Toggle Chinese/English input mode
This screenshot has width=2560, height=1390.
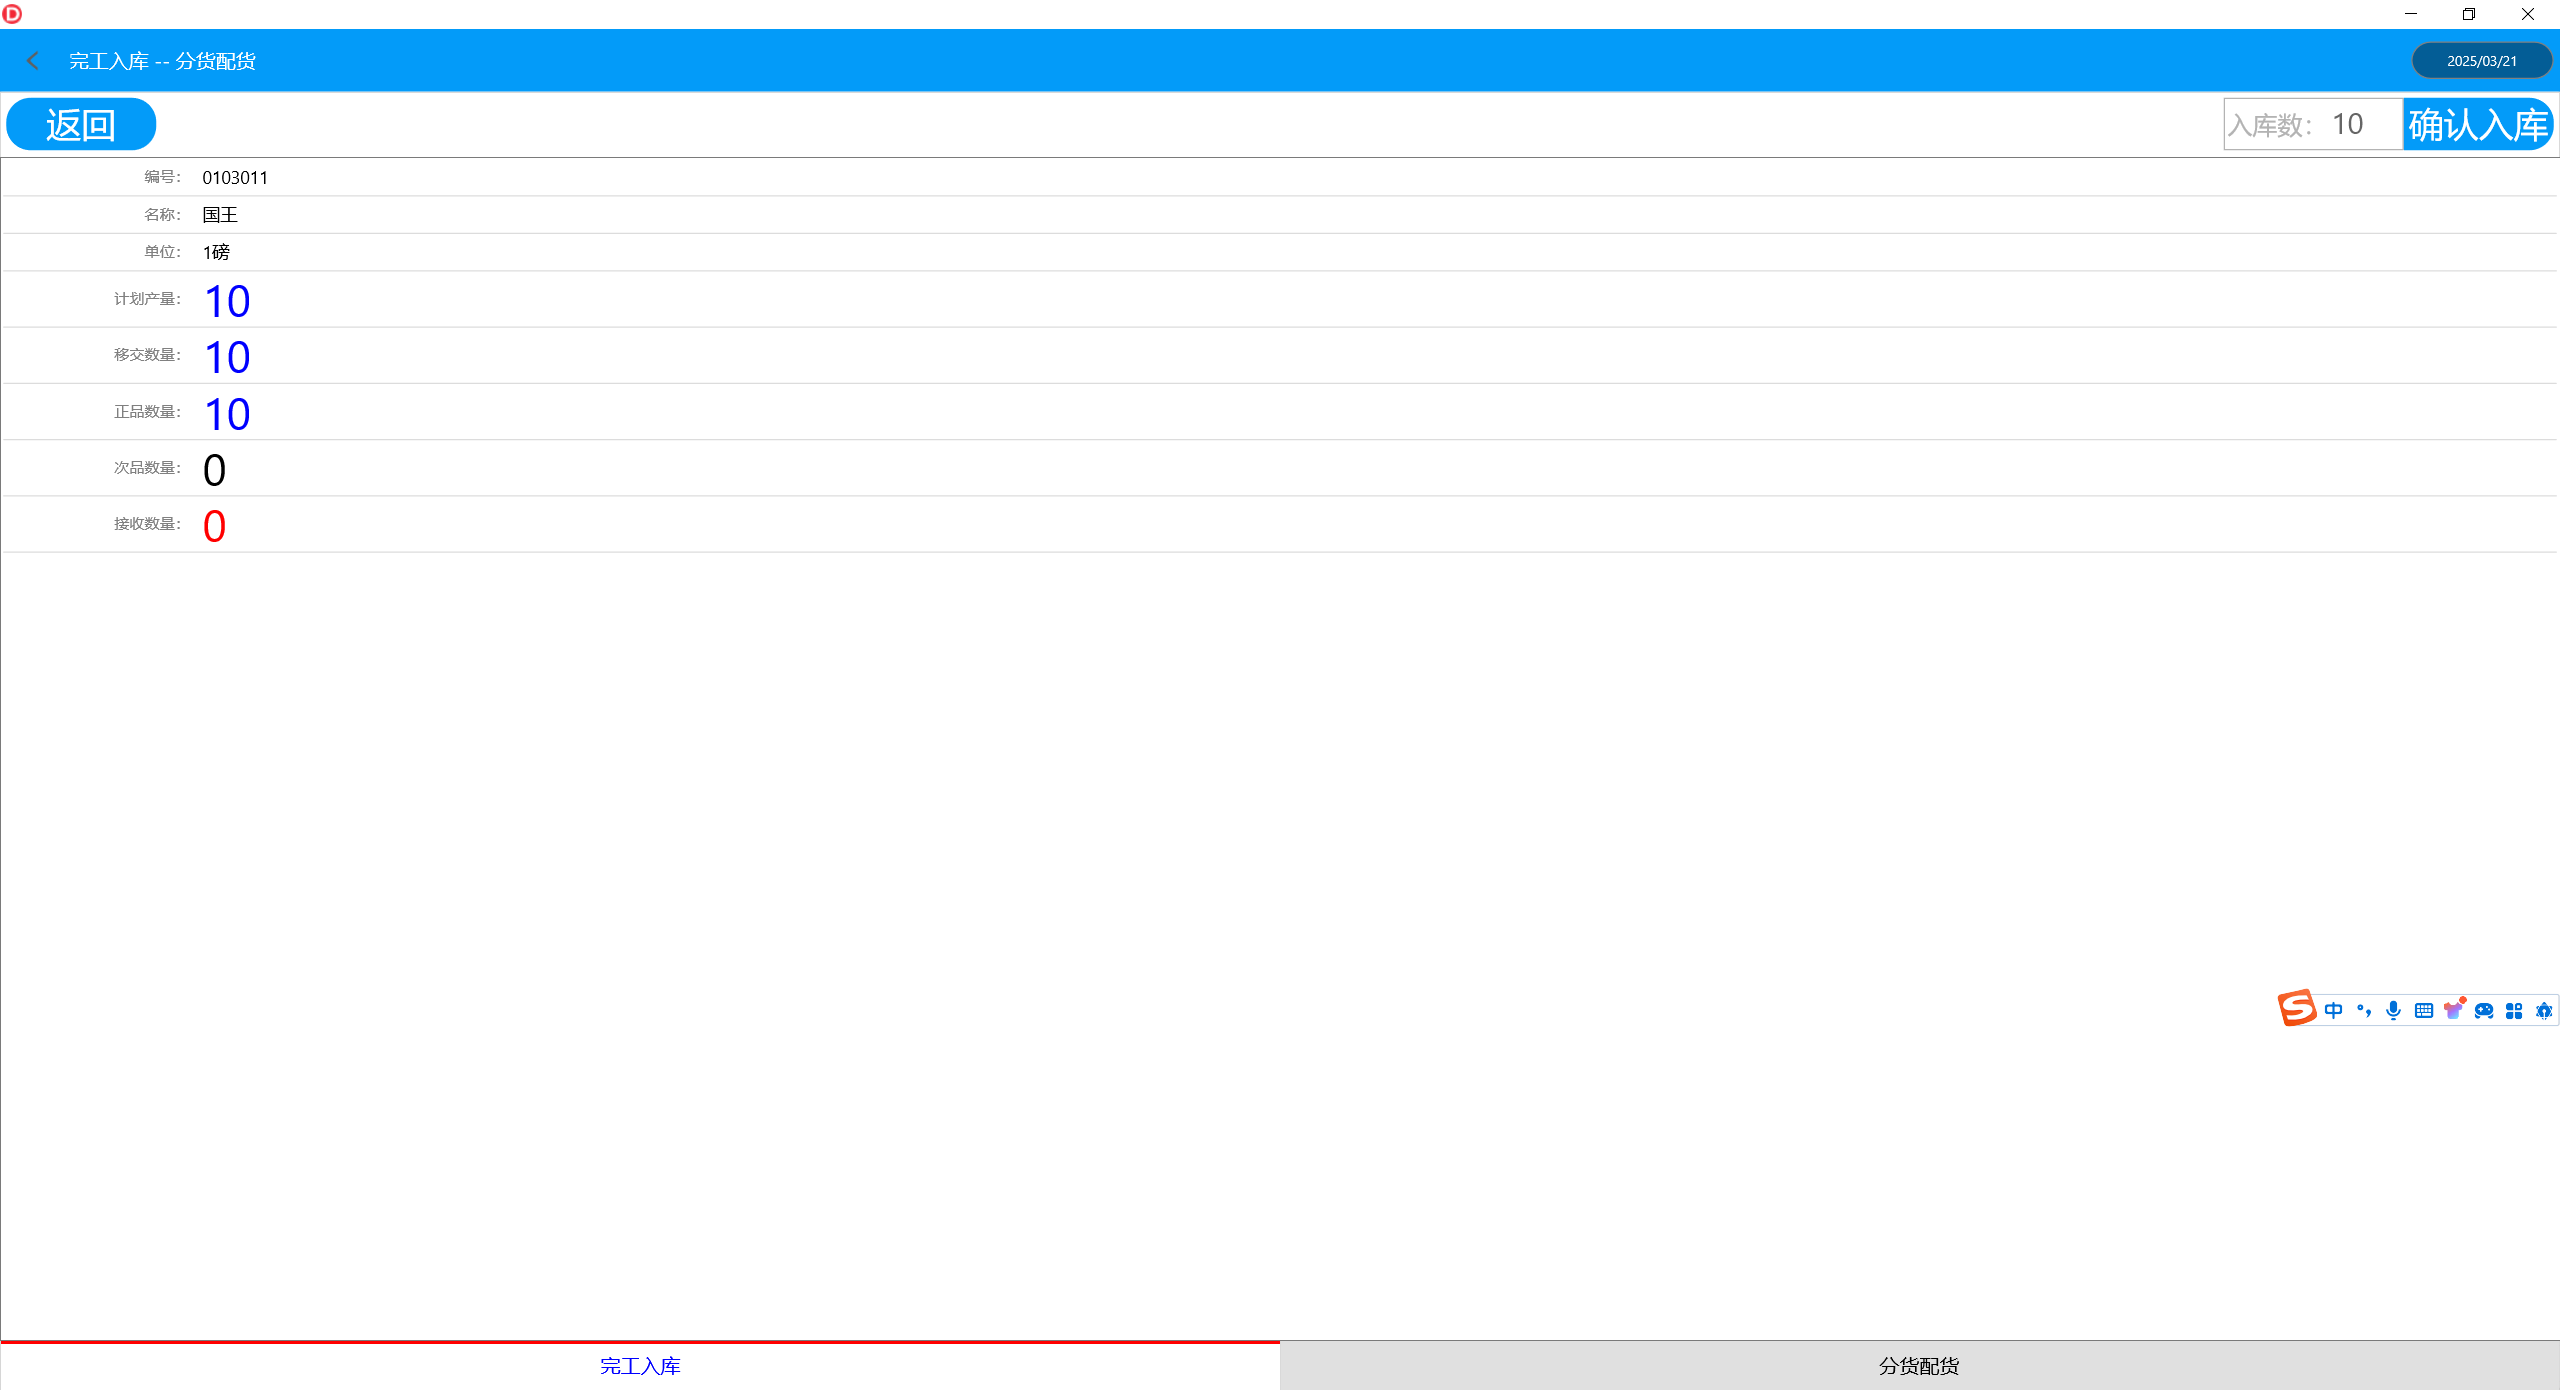pos(2333,1010)
